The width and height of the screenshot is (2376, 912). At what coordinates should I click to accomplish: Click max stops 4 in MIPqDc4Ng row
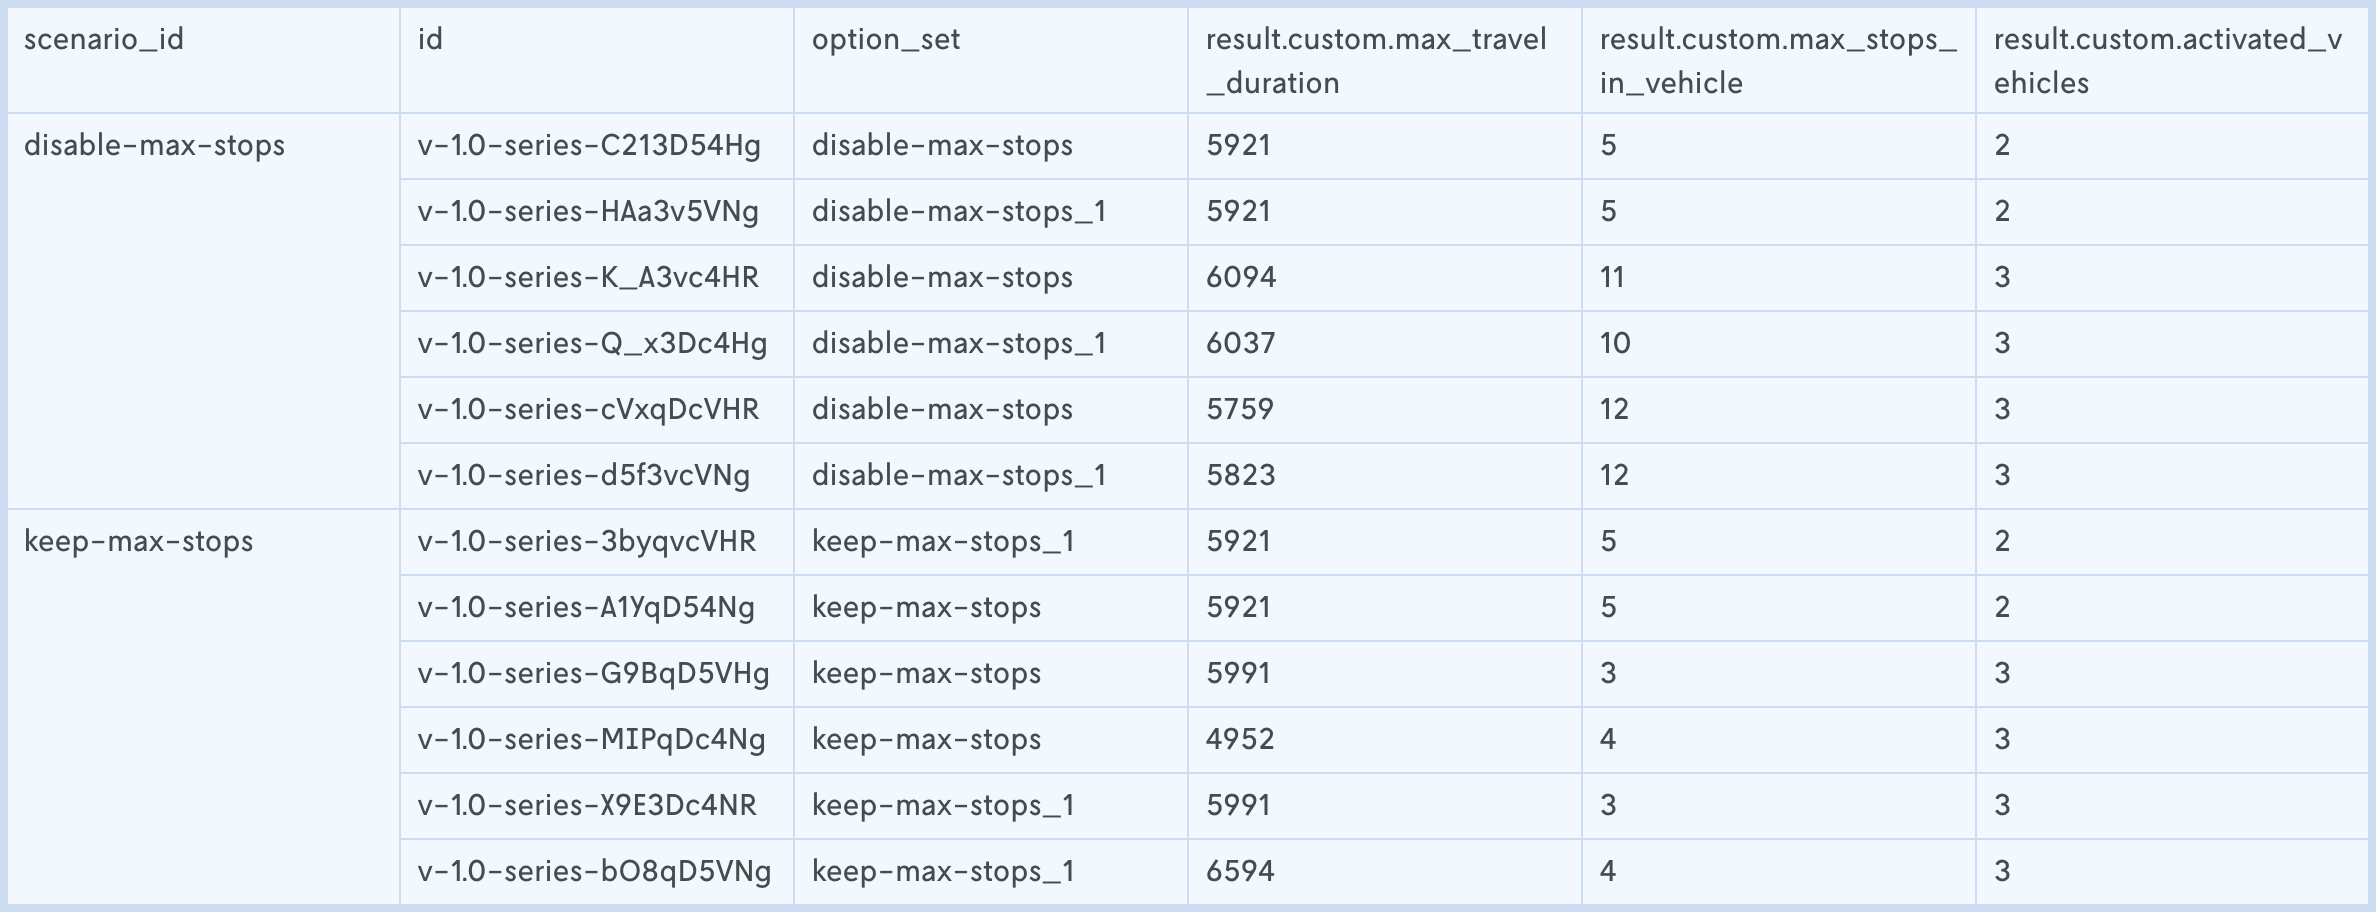click(1608, 740)
